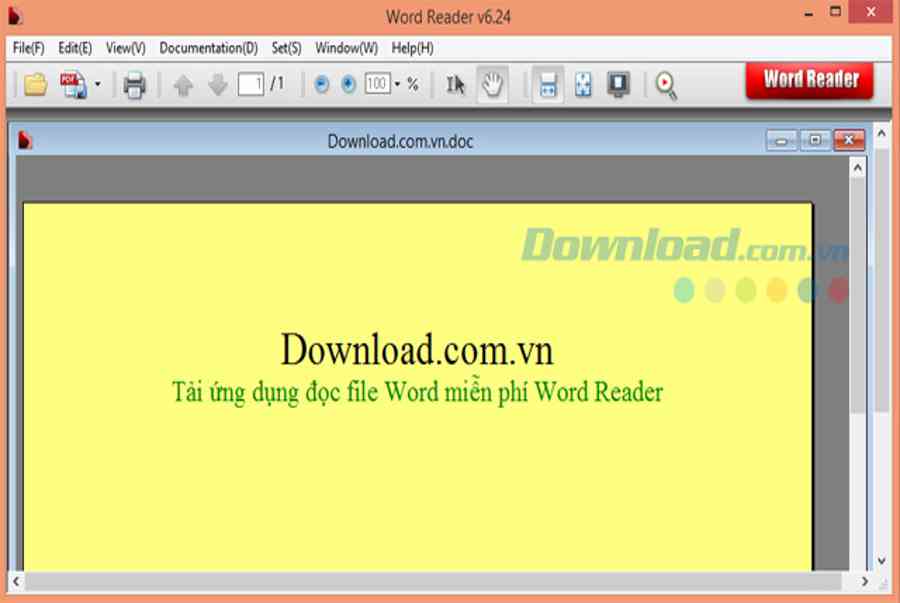Toggle the hand pan tool

[491, 85]
